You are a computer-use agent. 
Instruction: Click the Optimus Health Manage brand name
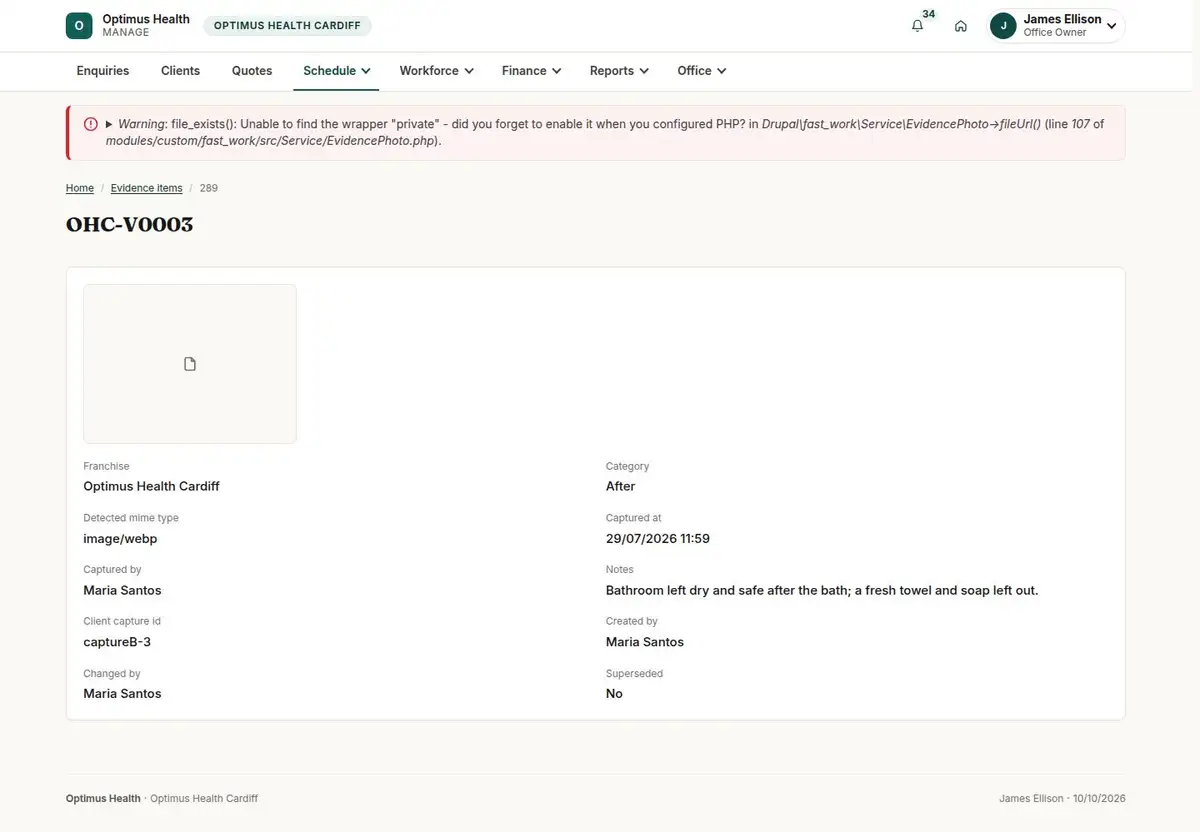tap(146, 25)
